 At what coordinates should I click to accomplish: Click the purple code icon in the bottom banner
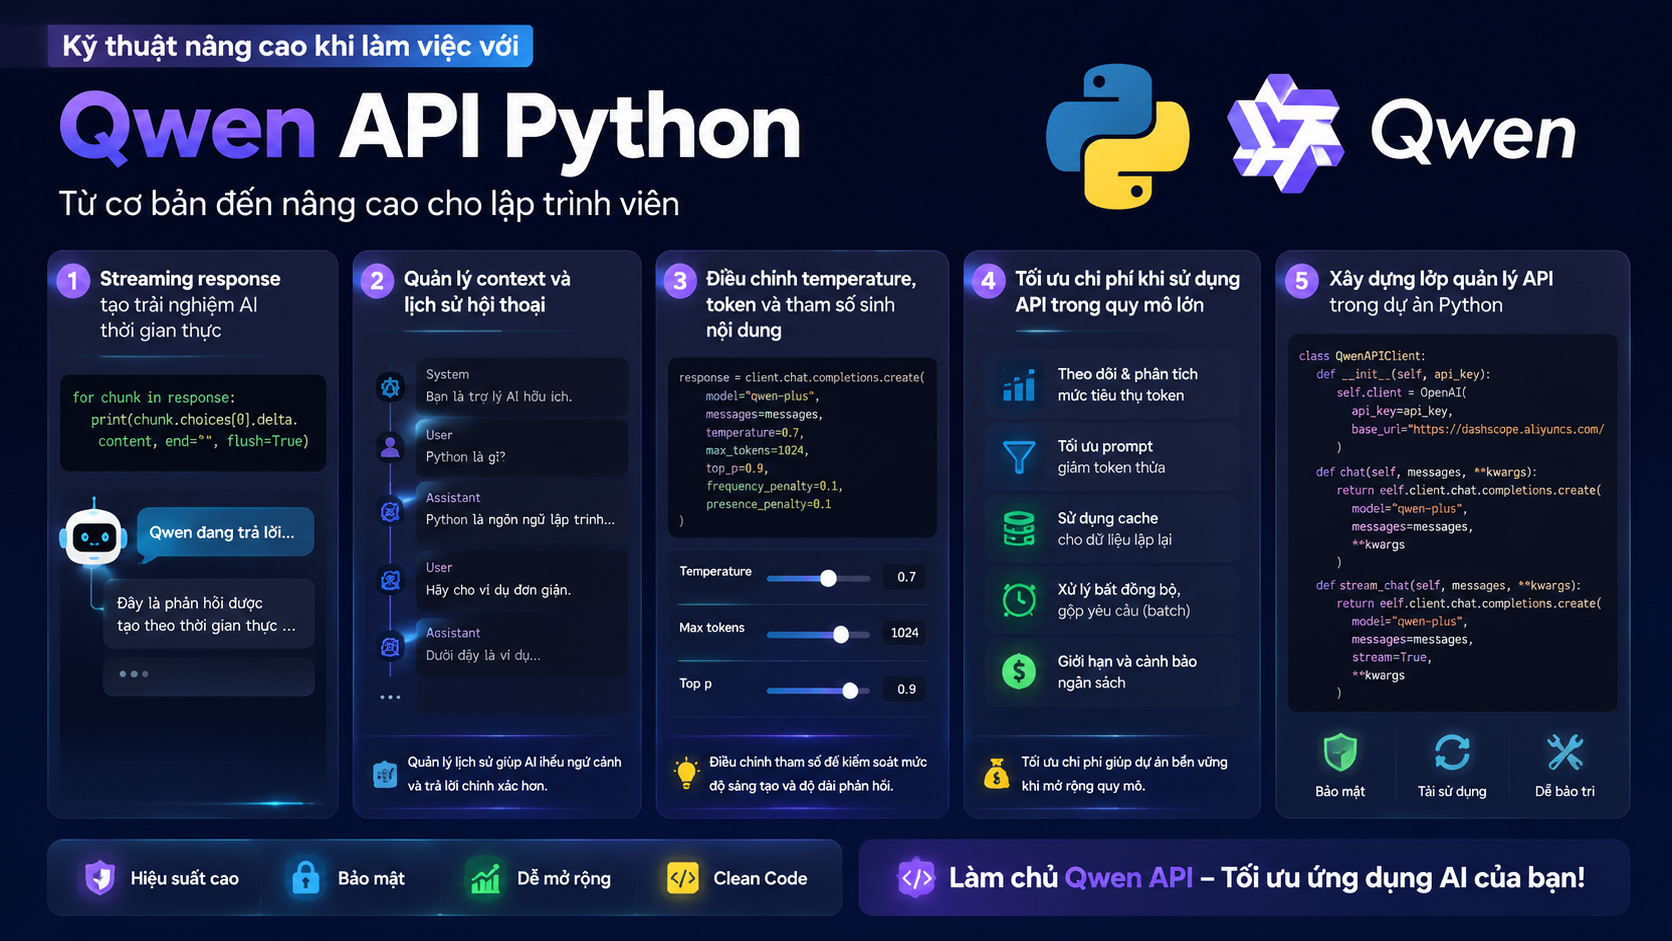(x=916, y=878)
